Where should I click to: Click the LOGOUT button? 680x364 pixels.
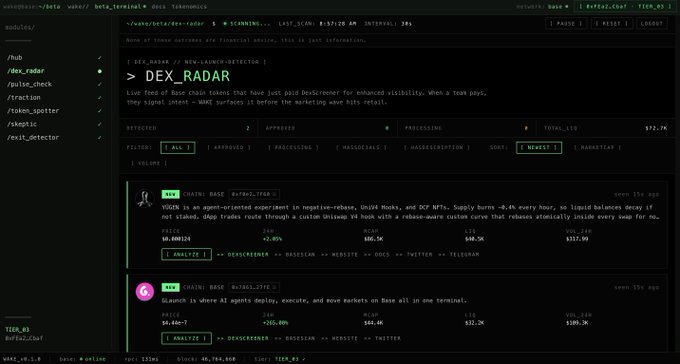pyautogui.click(x=652, y=23)
